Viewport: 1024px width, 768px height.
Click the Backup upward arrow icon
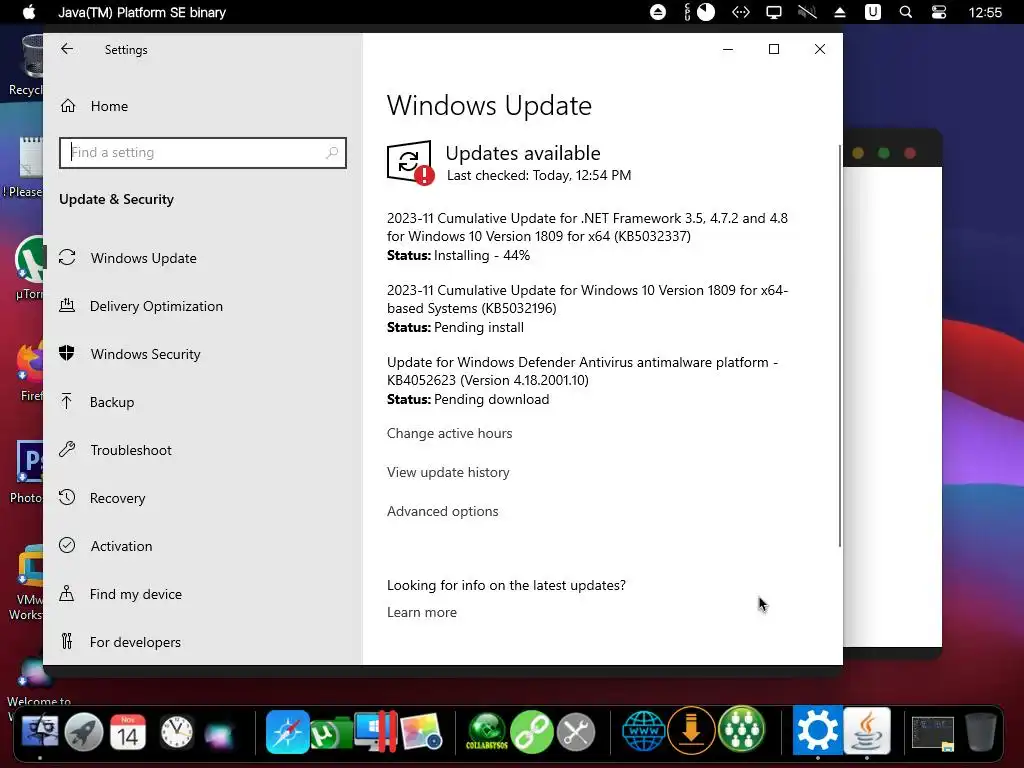tap(67, 401)
